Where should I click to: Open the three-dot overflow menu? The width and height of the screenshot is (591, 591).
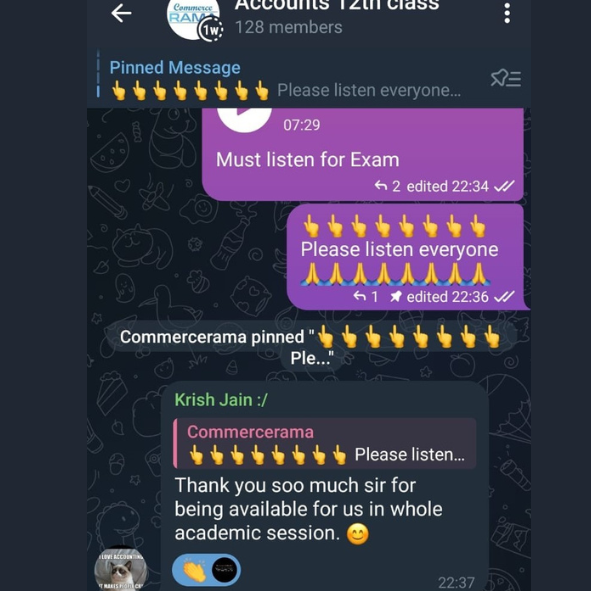point(507,14)
